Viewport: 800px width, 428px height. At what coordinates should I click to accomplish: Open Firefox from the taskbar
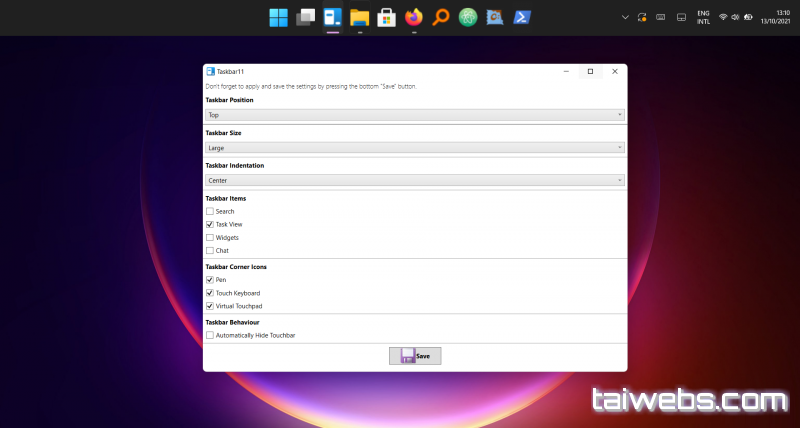414,17
